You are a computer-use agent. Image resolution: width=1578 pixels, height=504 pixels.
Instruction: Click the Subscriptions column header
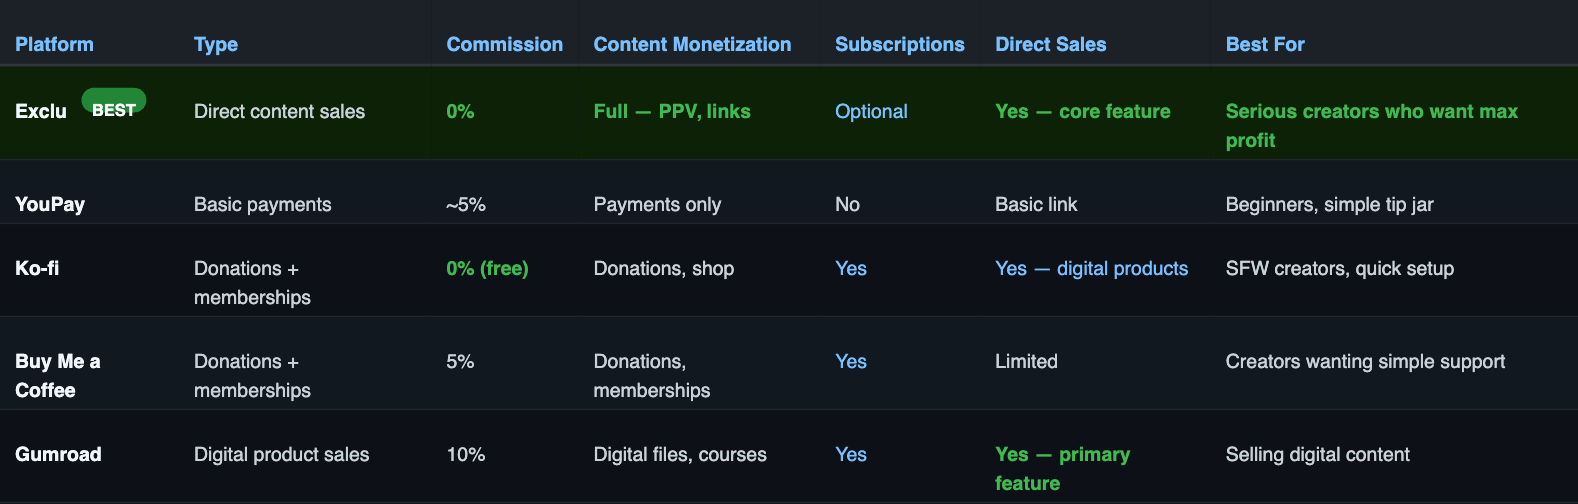coord(900,44)
